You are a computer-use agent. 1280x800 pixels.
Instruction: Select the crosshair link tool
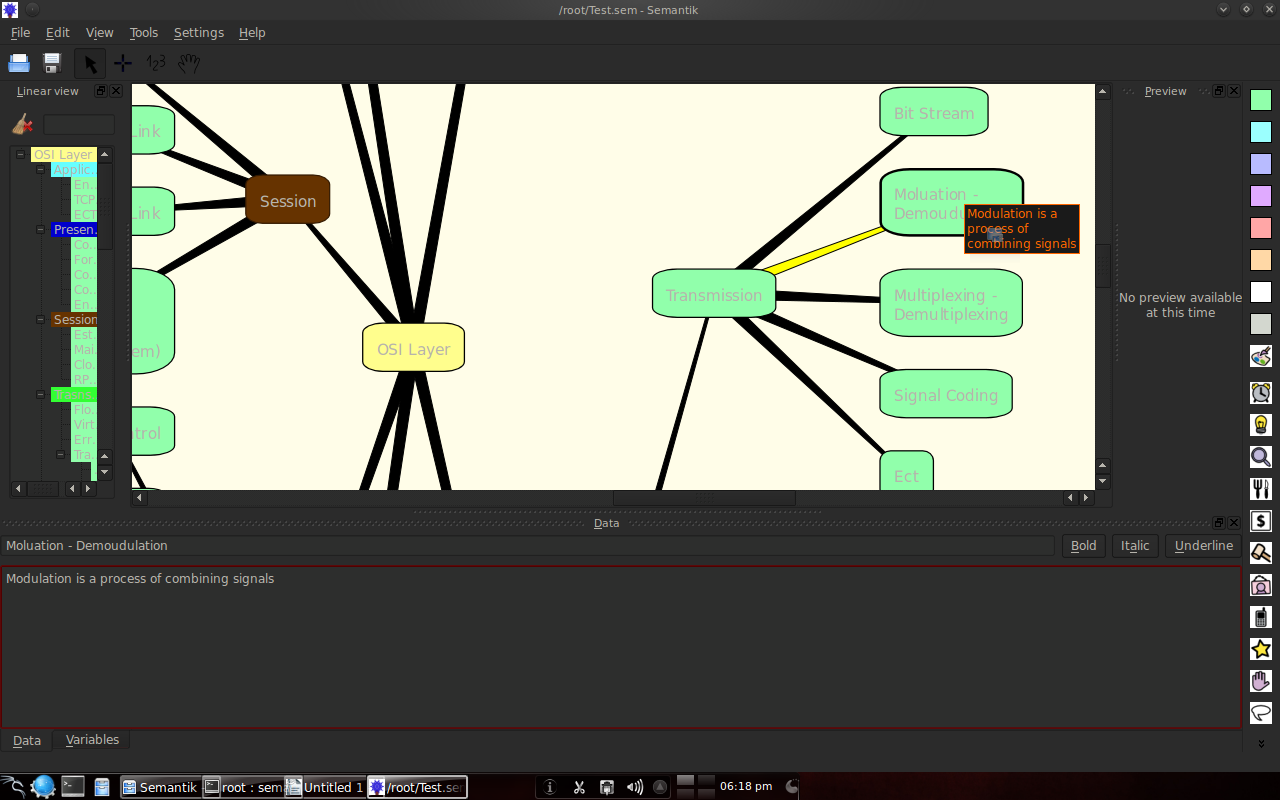[x=123, y=63]
